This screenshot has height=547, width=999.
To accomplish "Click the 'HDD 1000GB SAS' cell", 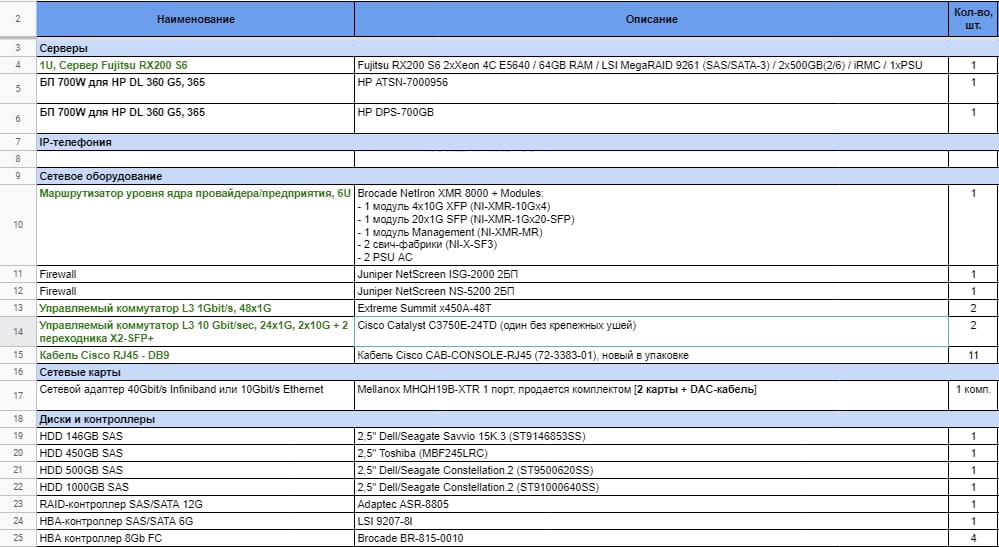I will pyautogui.click(x=196, y=488).
